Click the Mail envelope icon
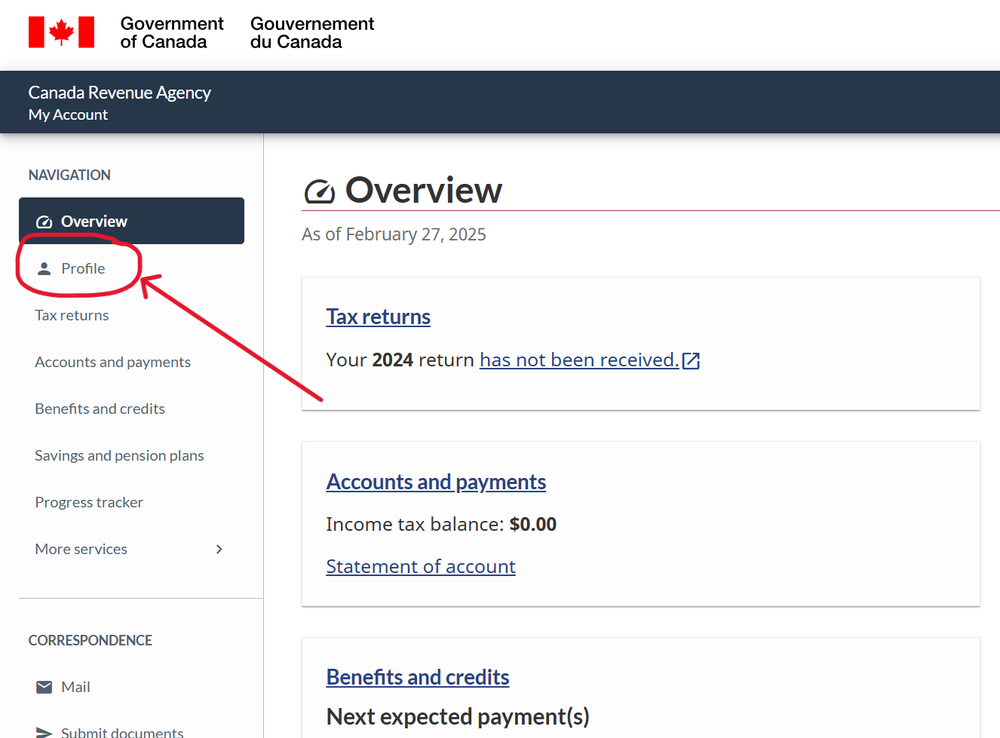Viewport: 1000px width, 738px height. click(44, 687)
